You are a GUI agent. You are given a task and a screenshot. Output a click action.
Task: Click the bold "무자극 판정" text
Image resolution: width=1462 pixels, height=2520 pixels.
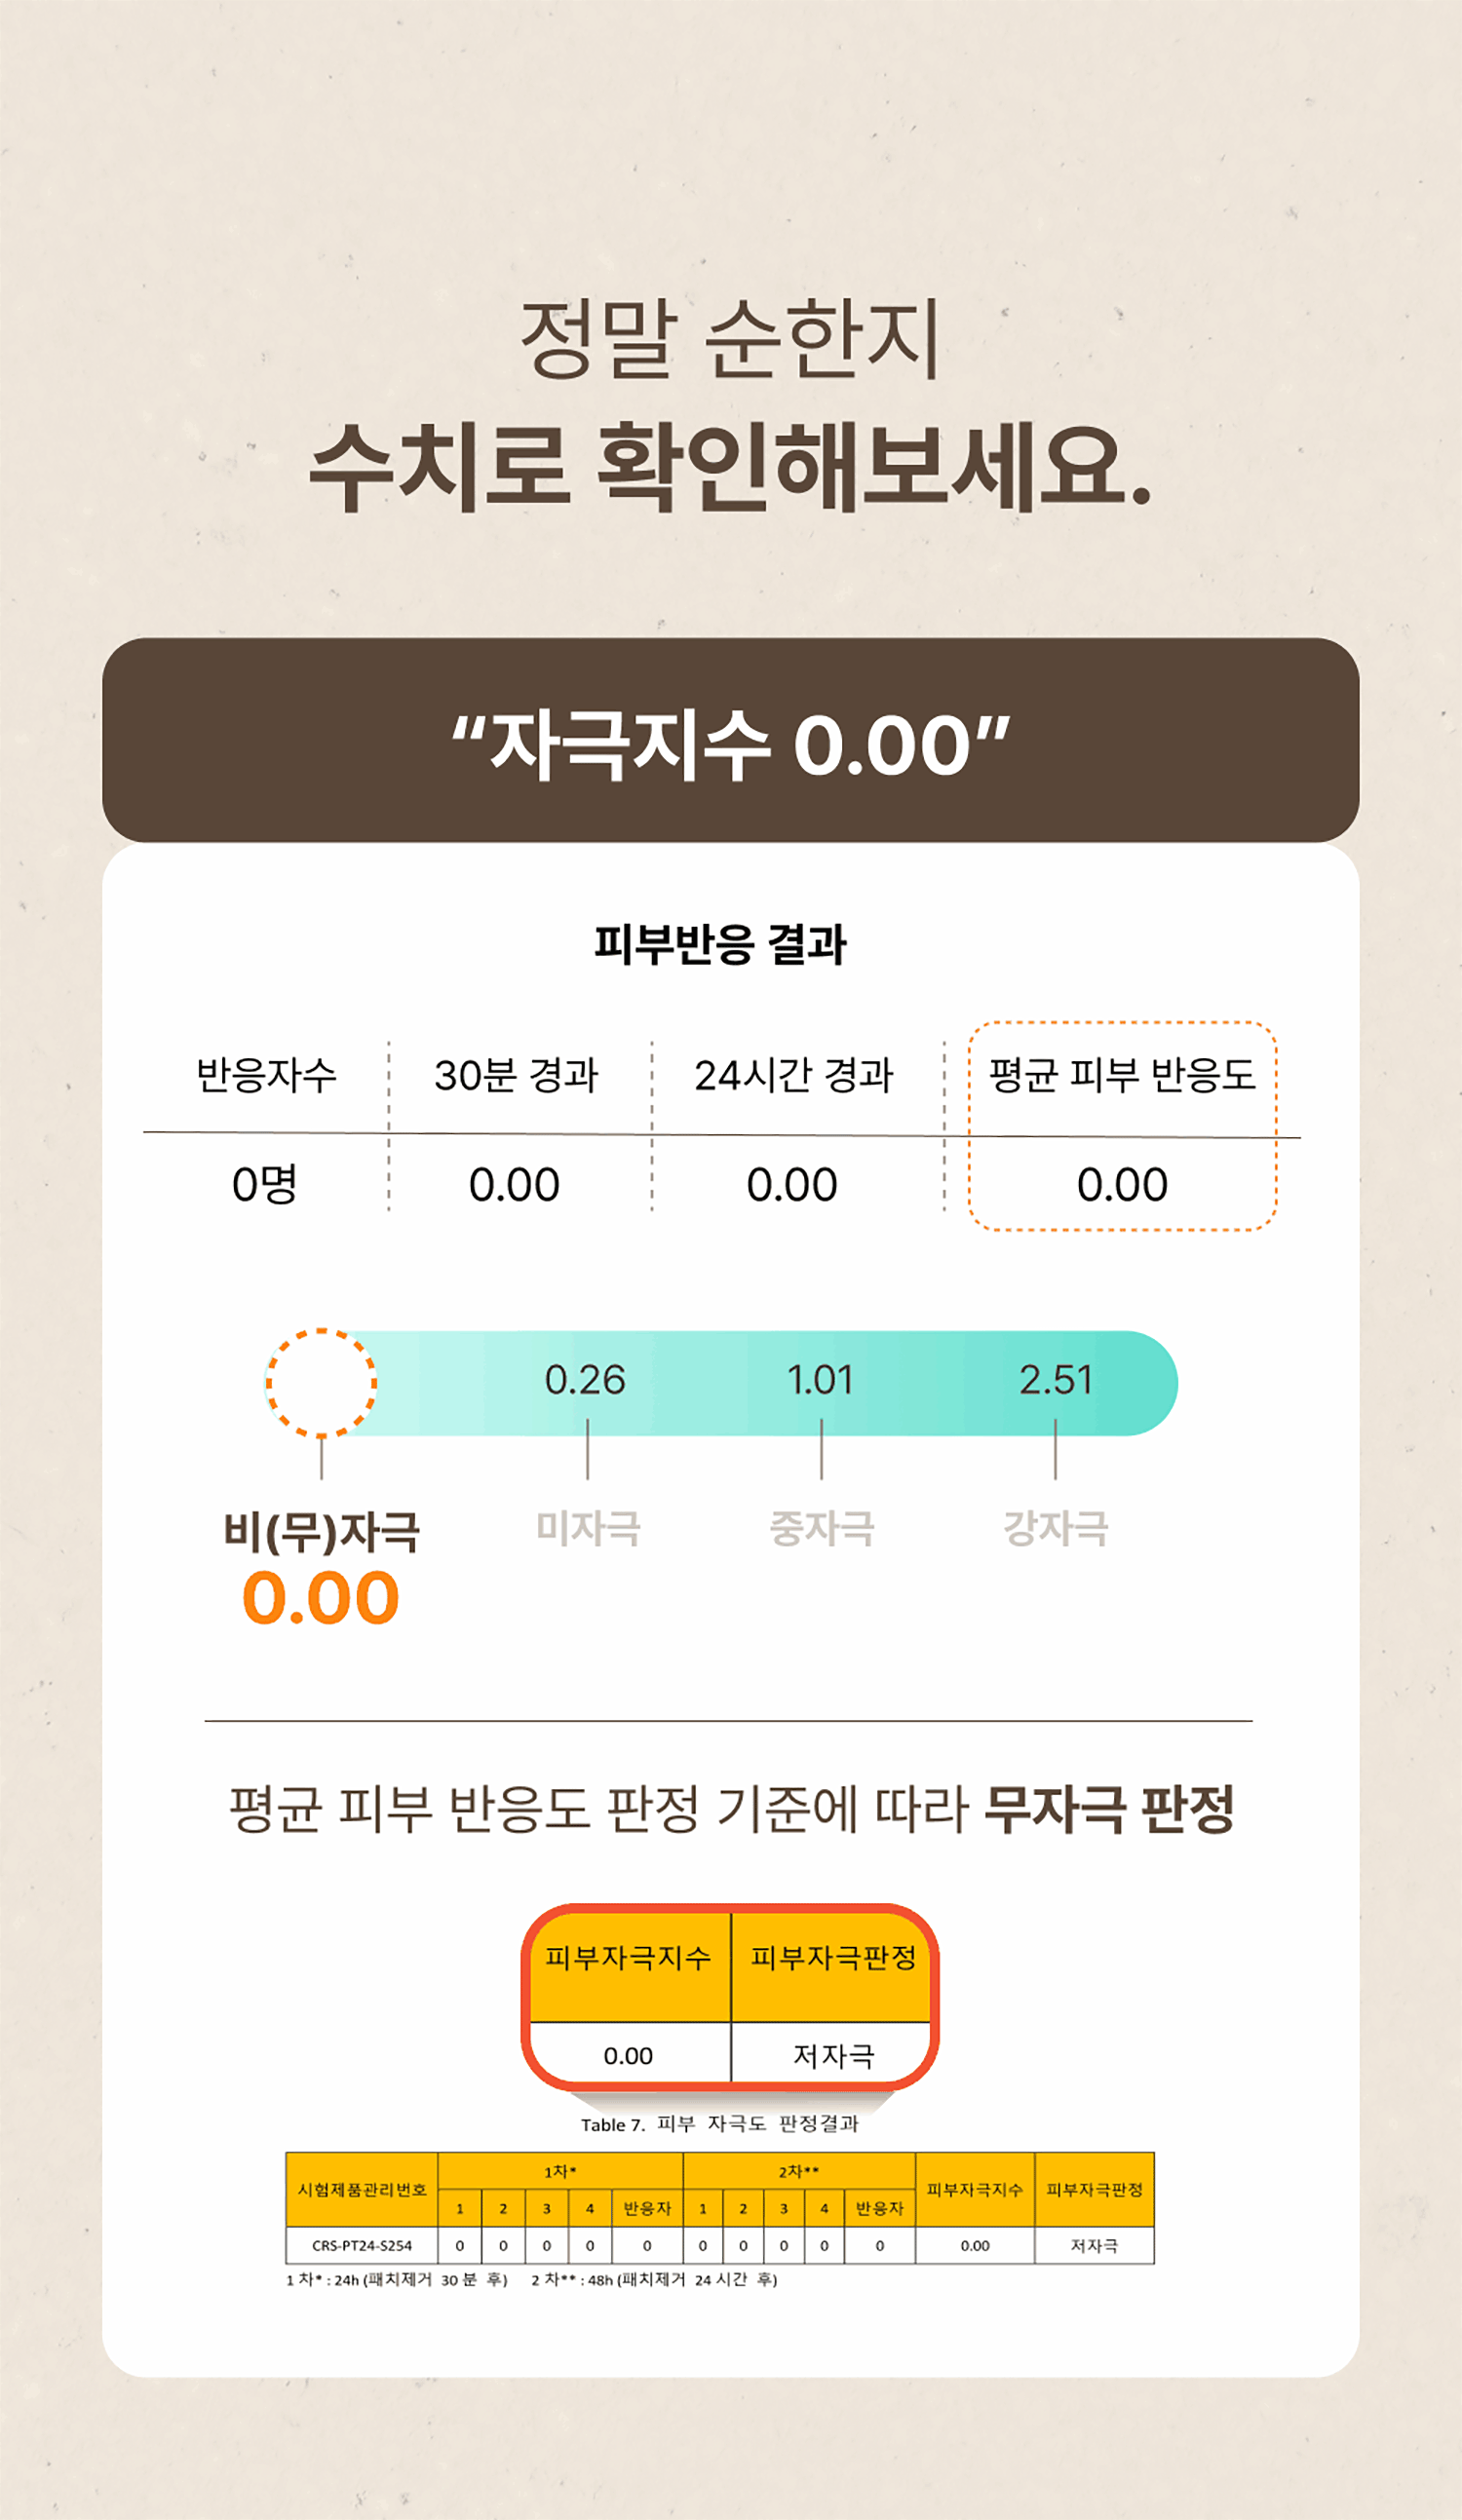(x=1109, y=1810)
